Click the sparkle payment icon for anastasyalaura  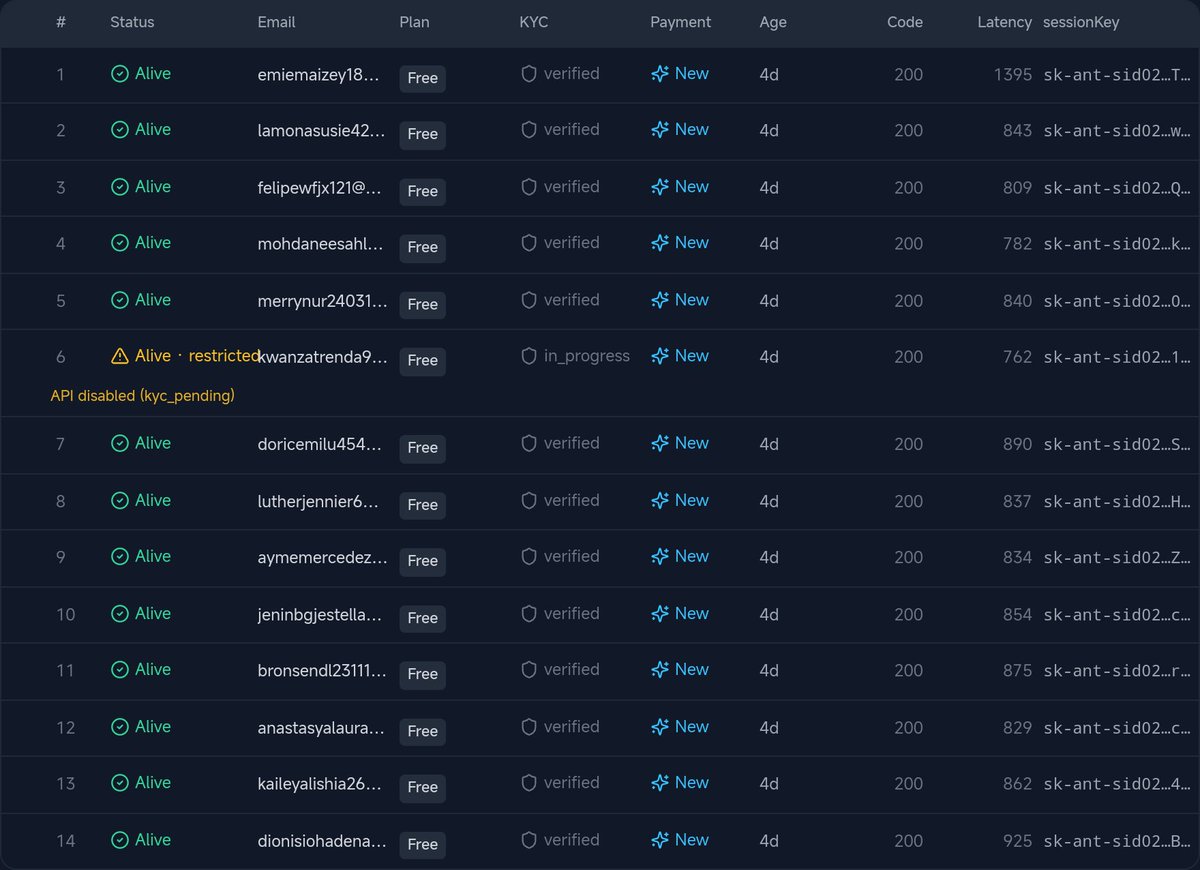[x=659, y=727]
